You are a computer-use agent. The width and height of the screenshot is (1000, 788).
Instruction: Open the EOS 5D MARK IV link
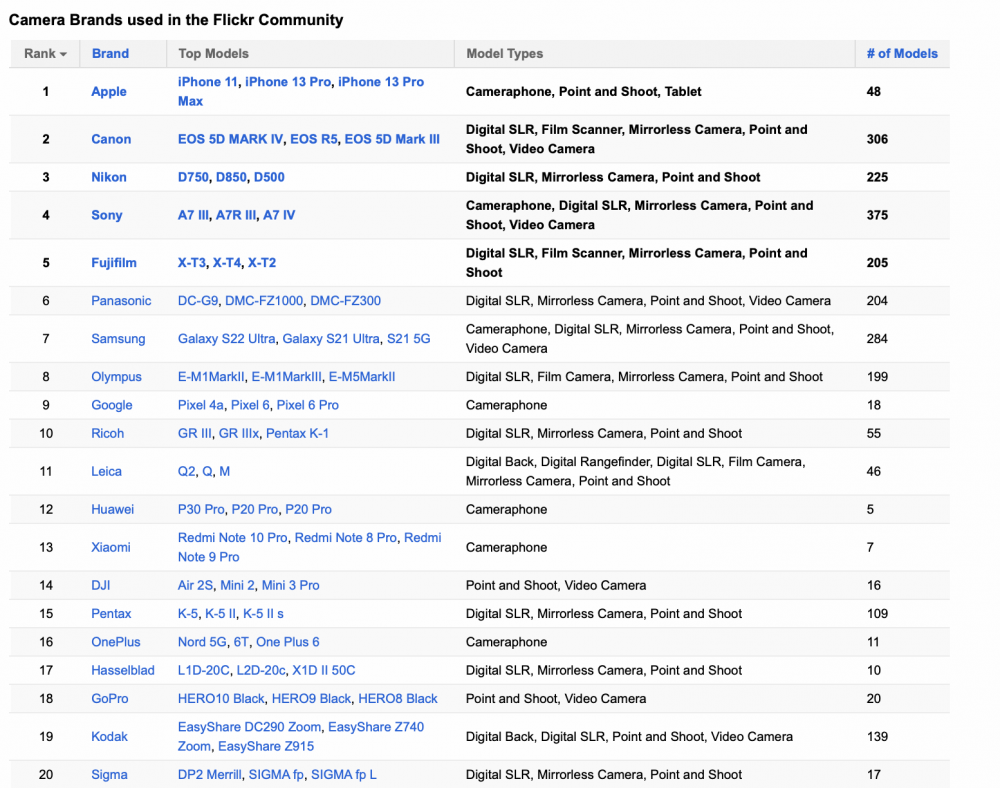click(230, 139)
